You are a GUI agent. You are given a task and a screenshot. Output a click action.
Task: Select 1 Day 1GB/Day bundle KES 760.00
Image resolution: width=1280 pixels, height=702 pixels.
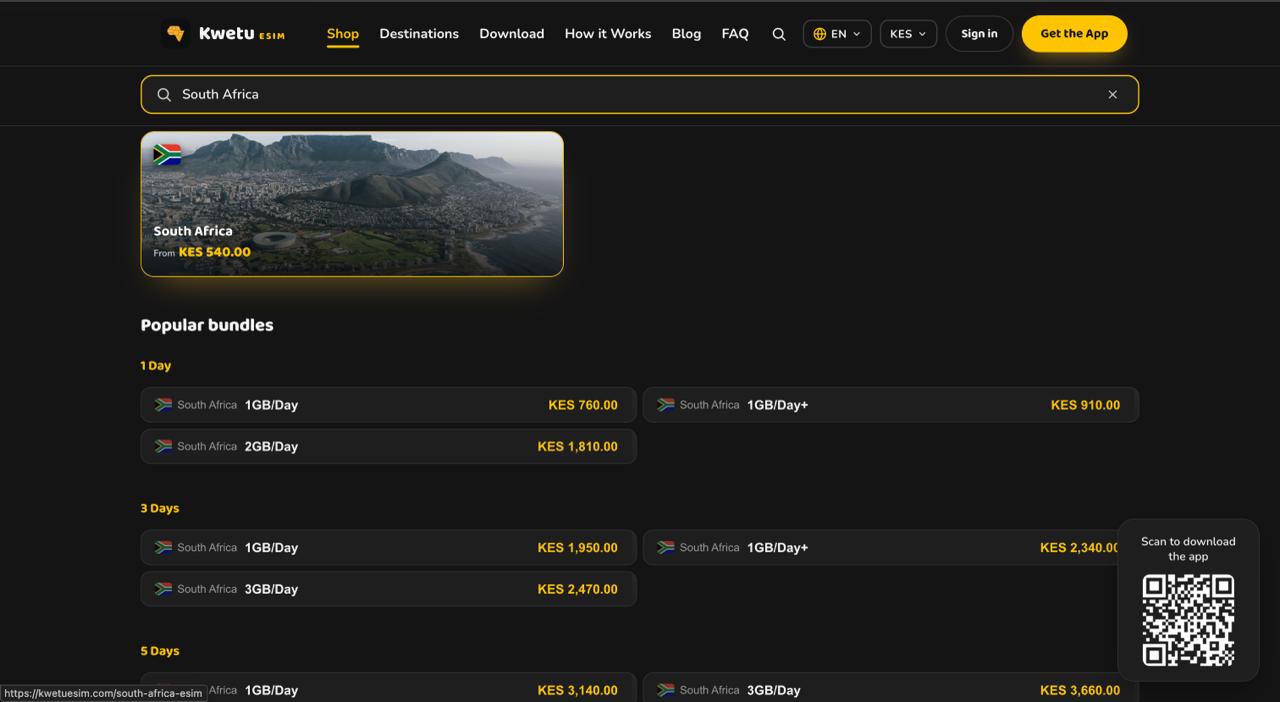tap(388, 405)
